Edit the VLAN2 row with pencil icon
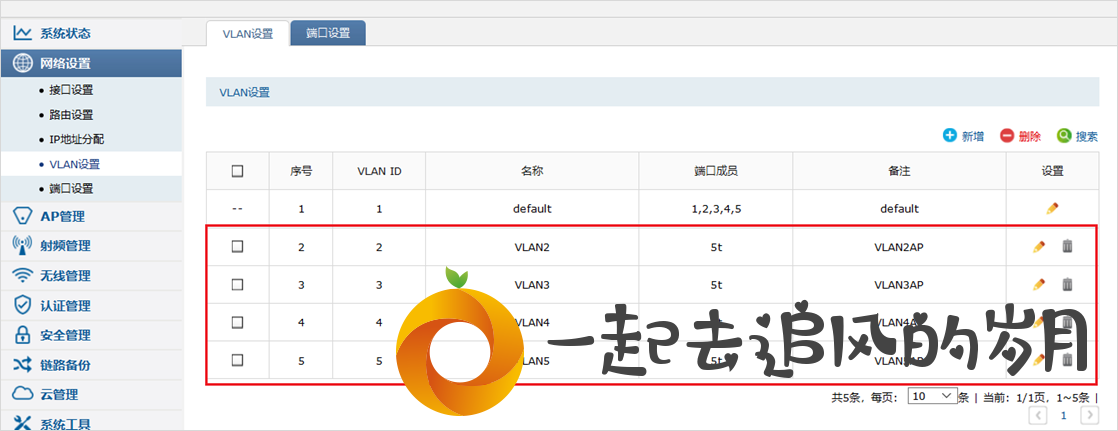Screen dimensions: 1118x431 (1039, 246)
